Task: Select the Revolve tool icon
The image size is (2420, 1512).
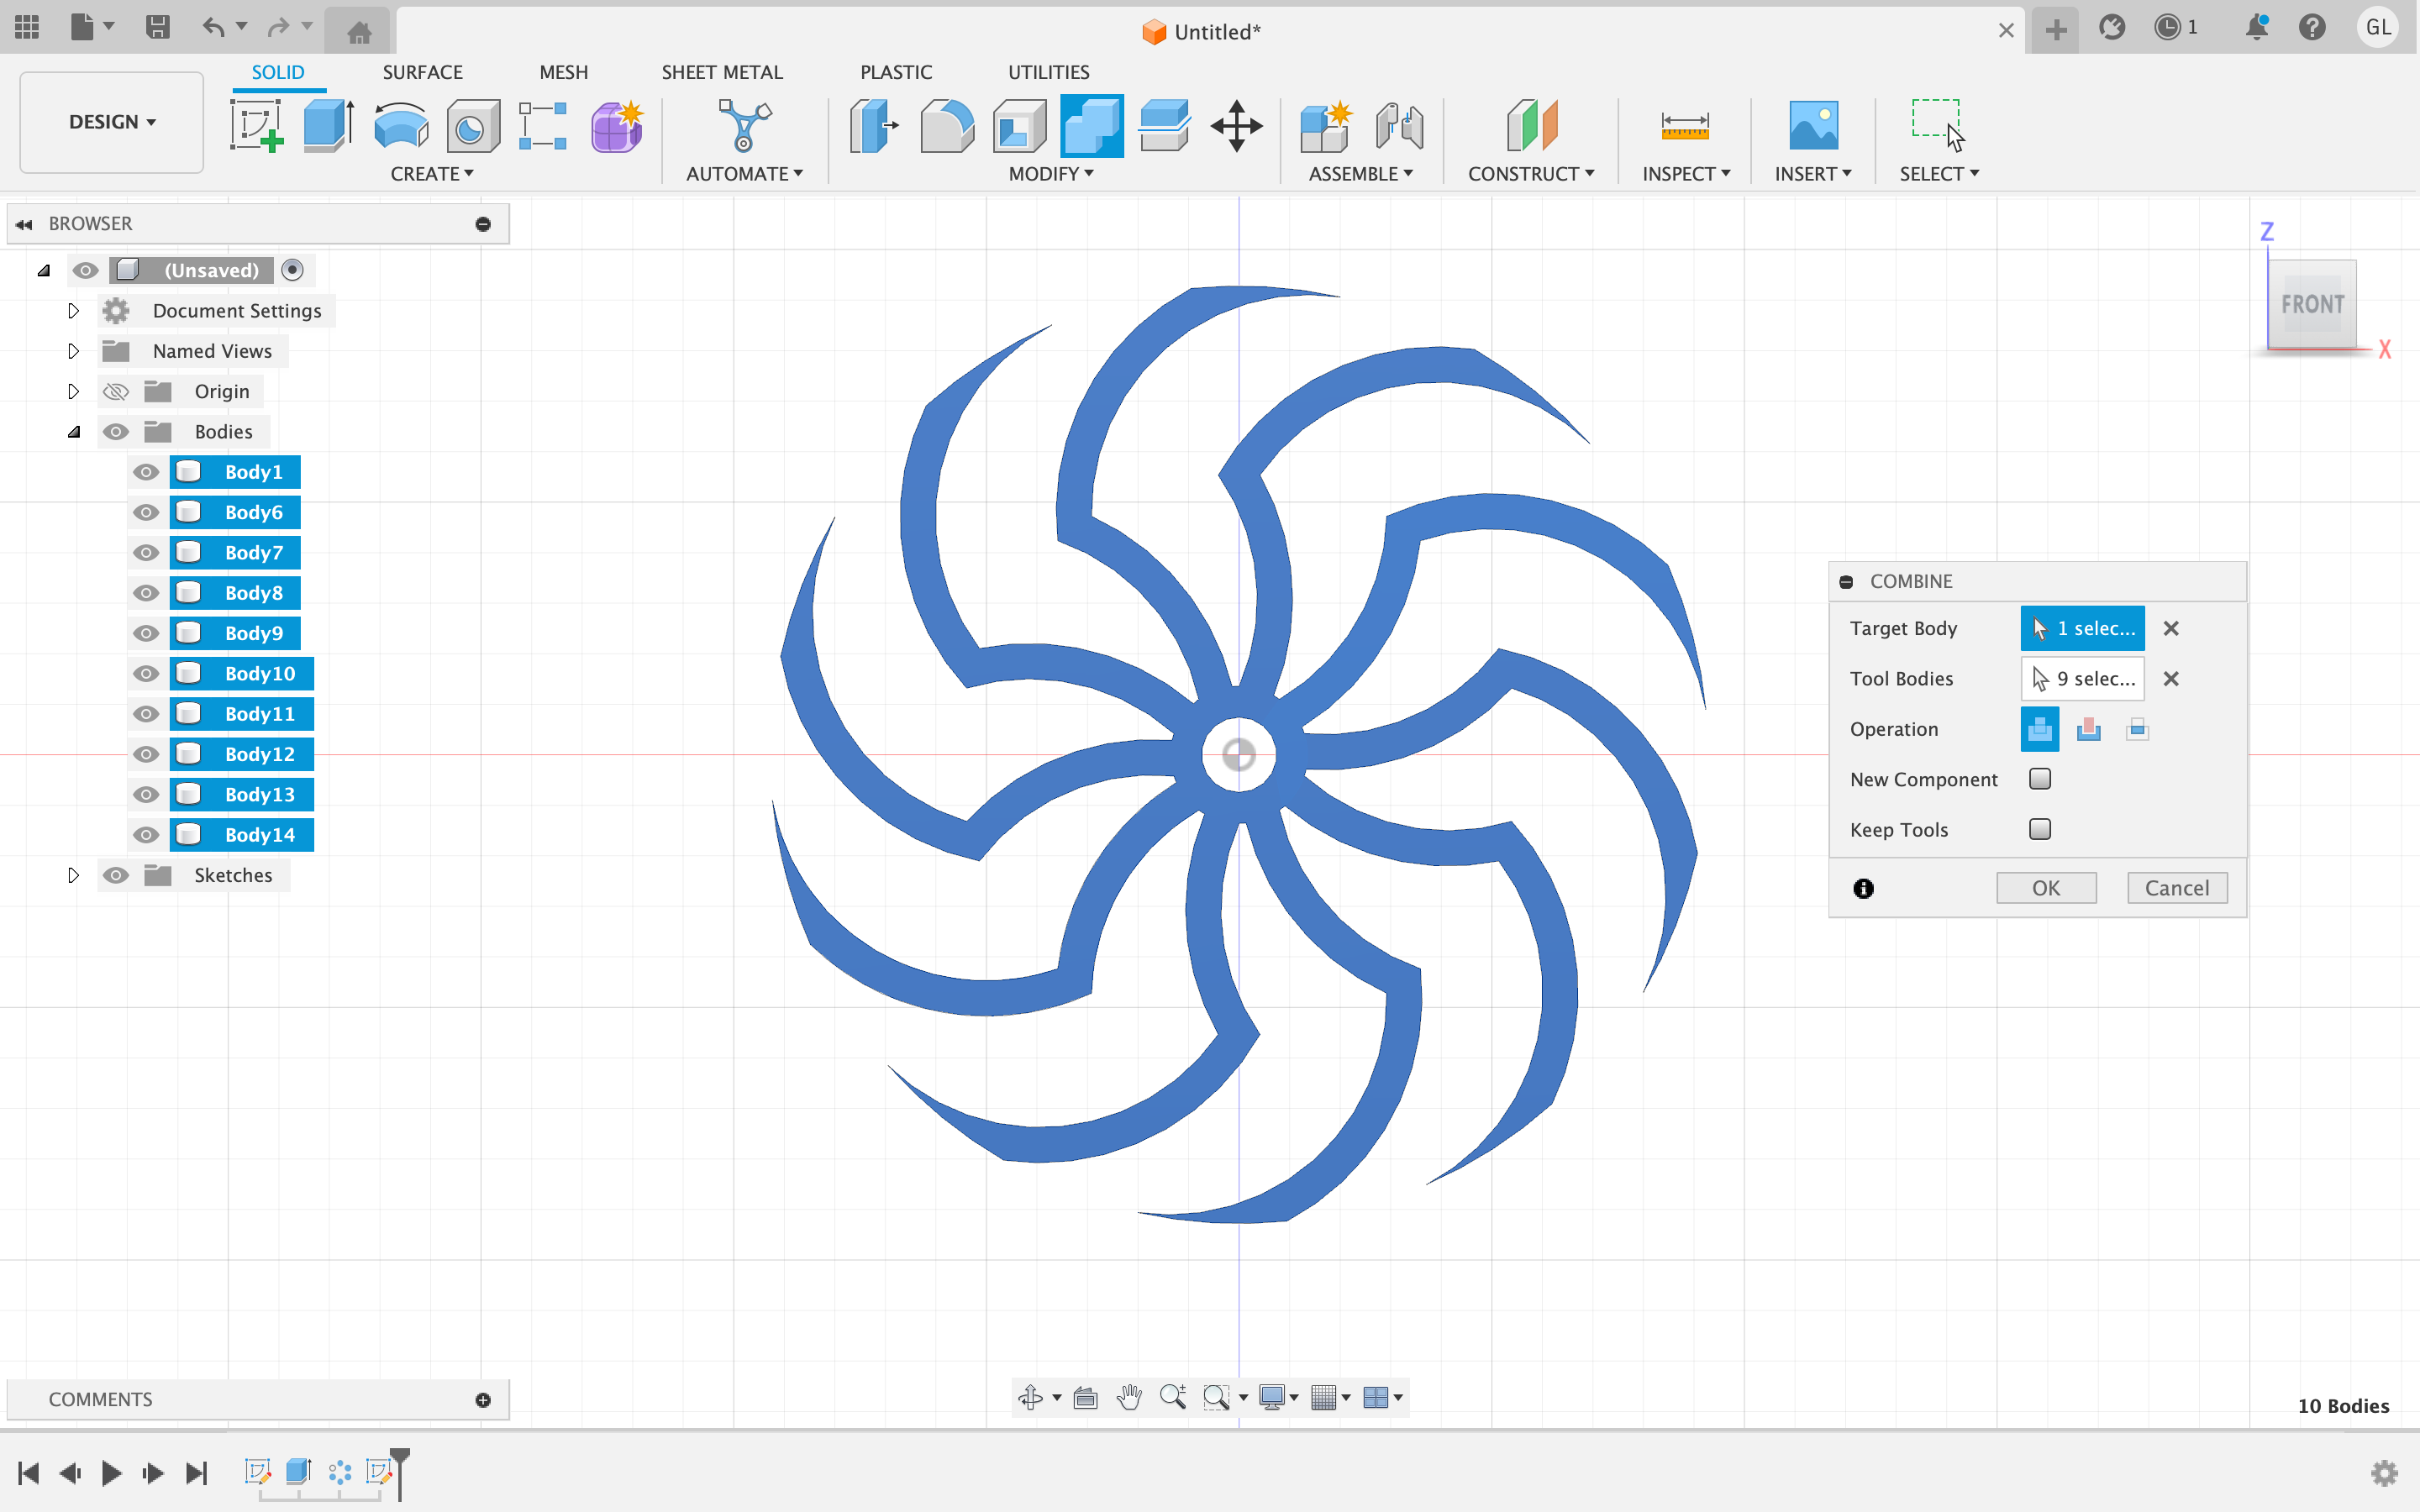Action: click(400, 126)
